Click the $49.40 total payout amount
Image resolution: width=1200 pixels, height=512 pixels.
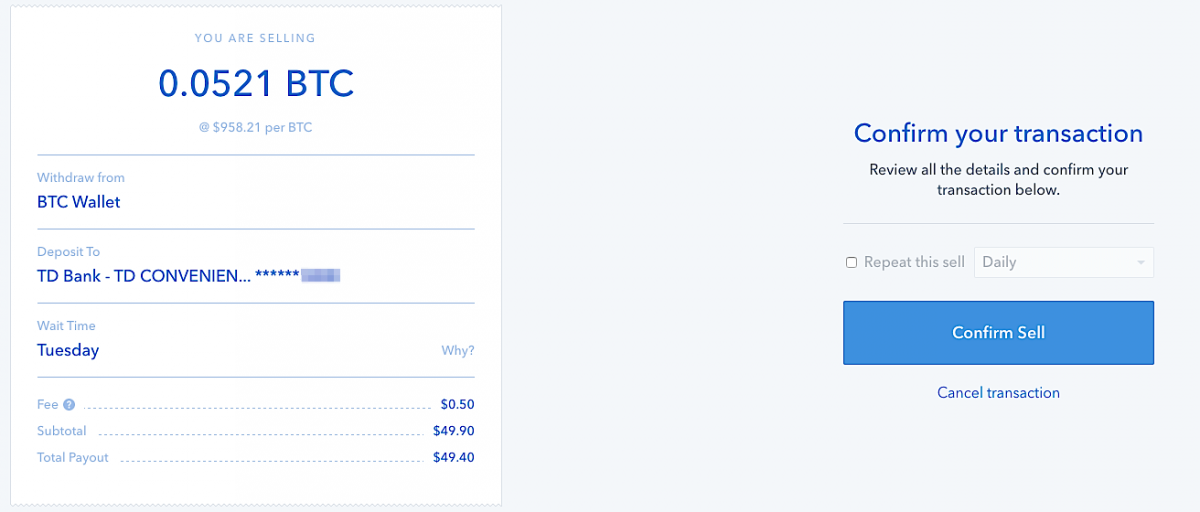click(x=454, y=458)
